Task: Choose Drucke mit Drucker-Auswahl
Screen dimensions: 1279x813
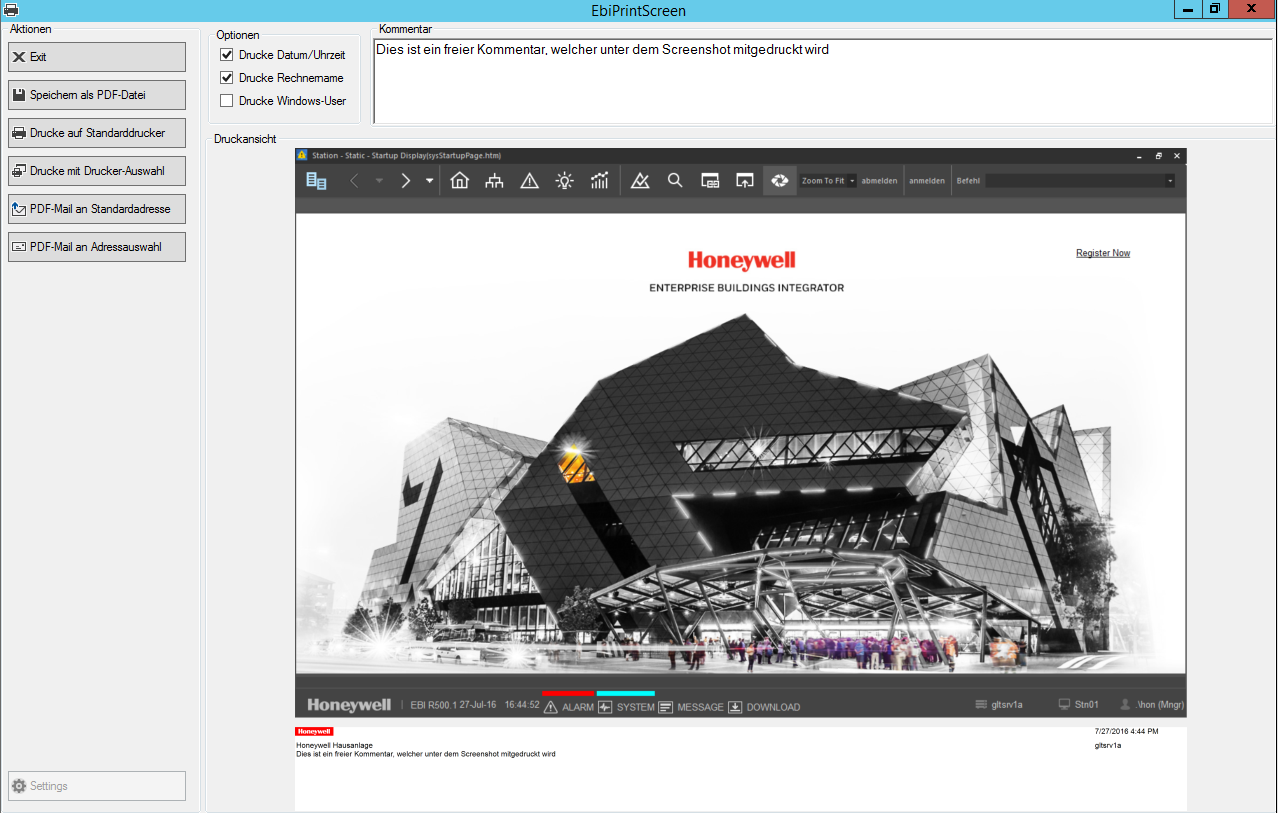Action: coord(97,171)
